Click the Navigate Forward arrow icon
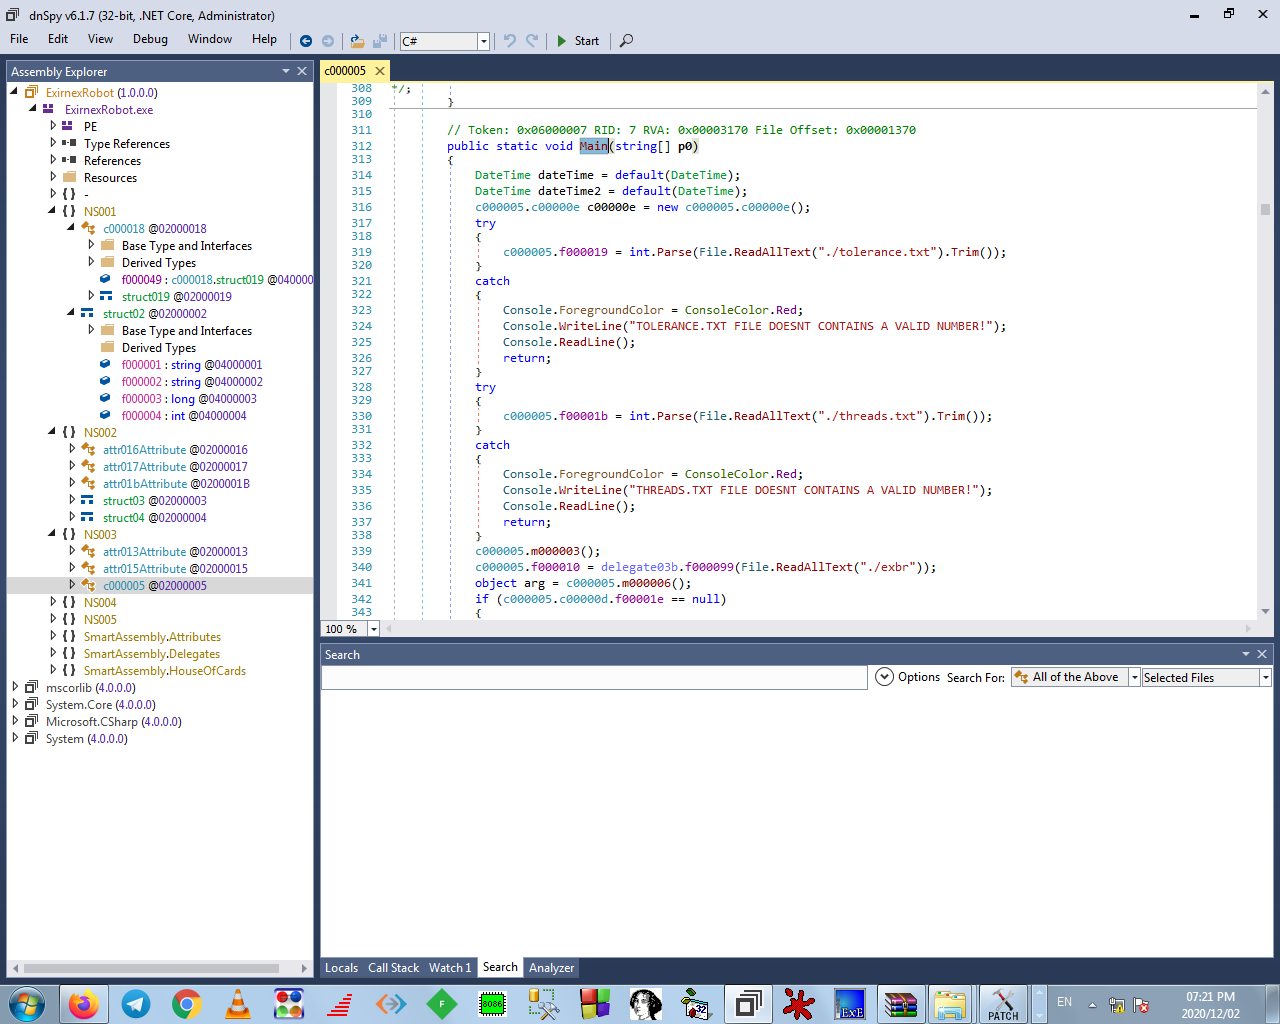The width and height of the screenshot is (1280, 1024). pyautogui.click(x=327, y=41)
